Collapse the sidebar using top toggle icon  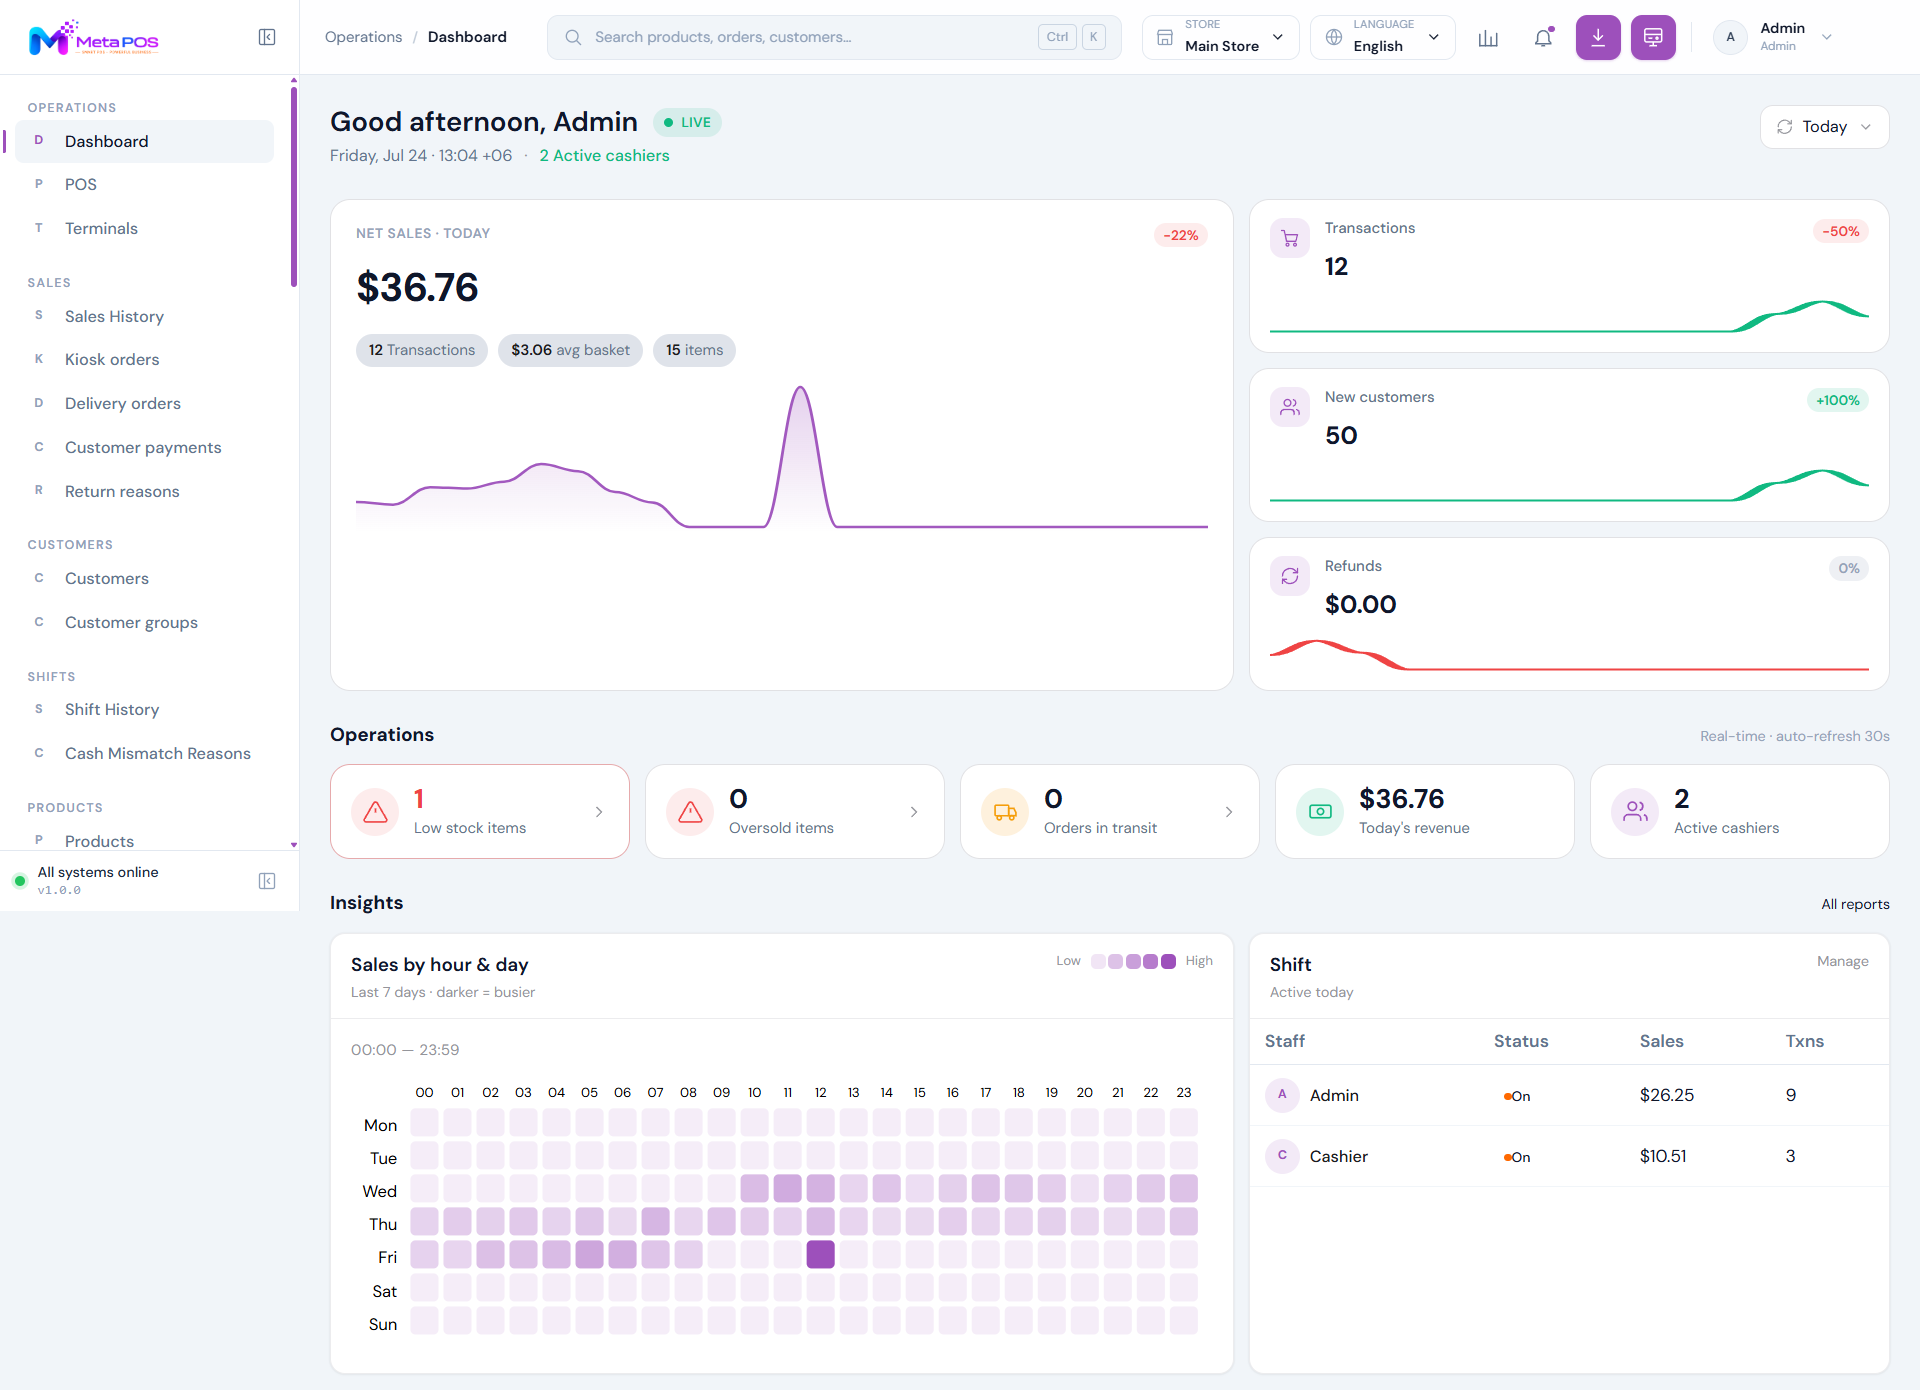(267, 37)
